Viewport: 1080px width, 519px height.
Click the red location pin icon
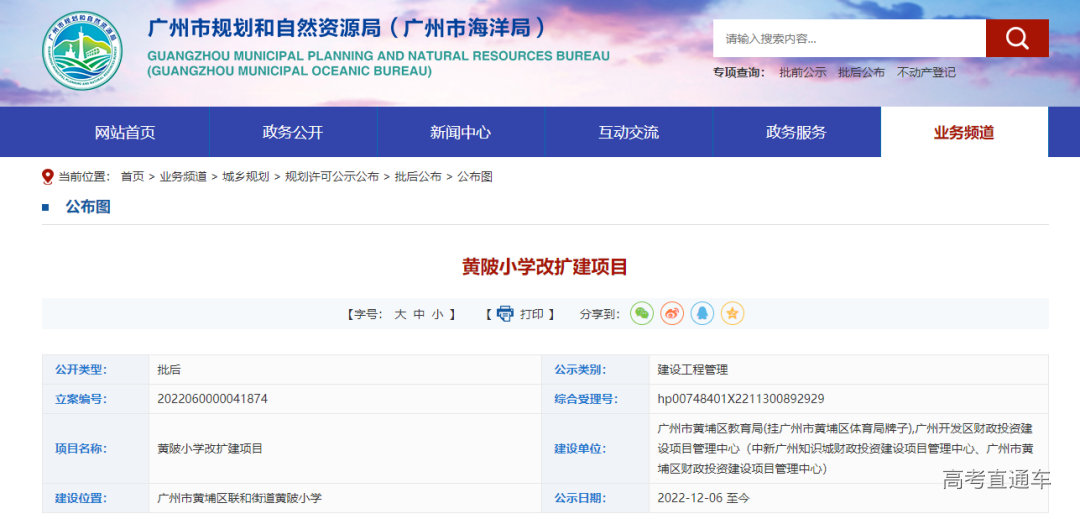[47, 177]
